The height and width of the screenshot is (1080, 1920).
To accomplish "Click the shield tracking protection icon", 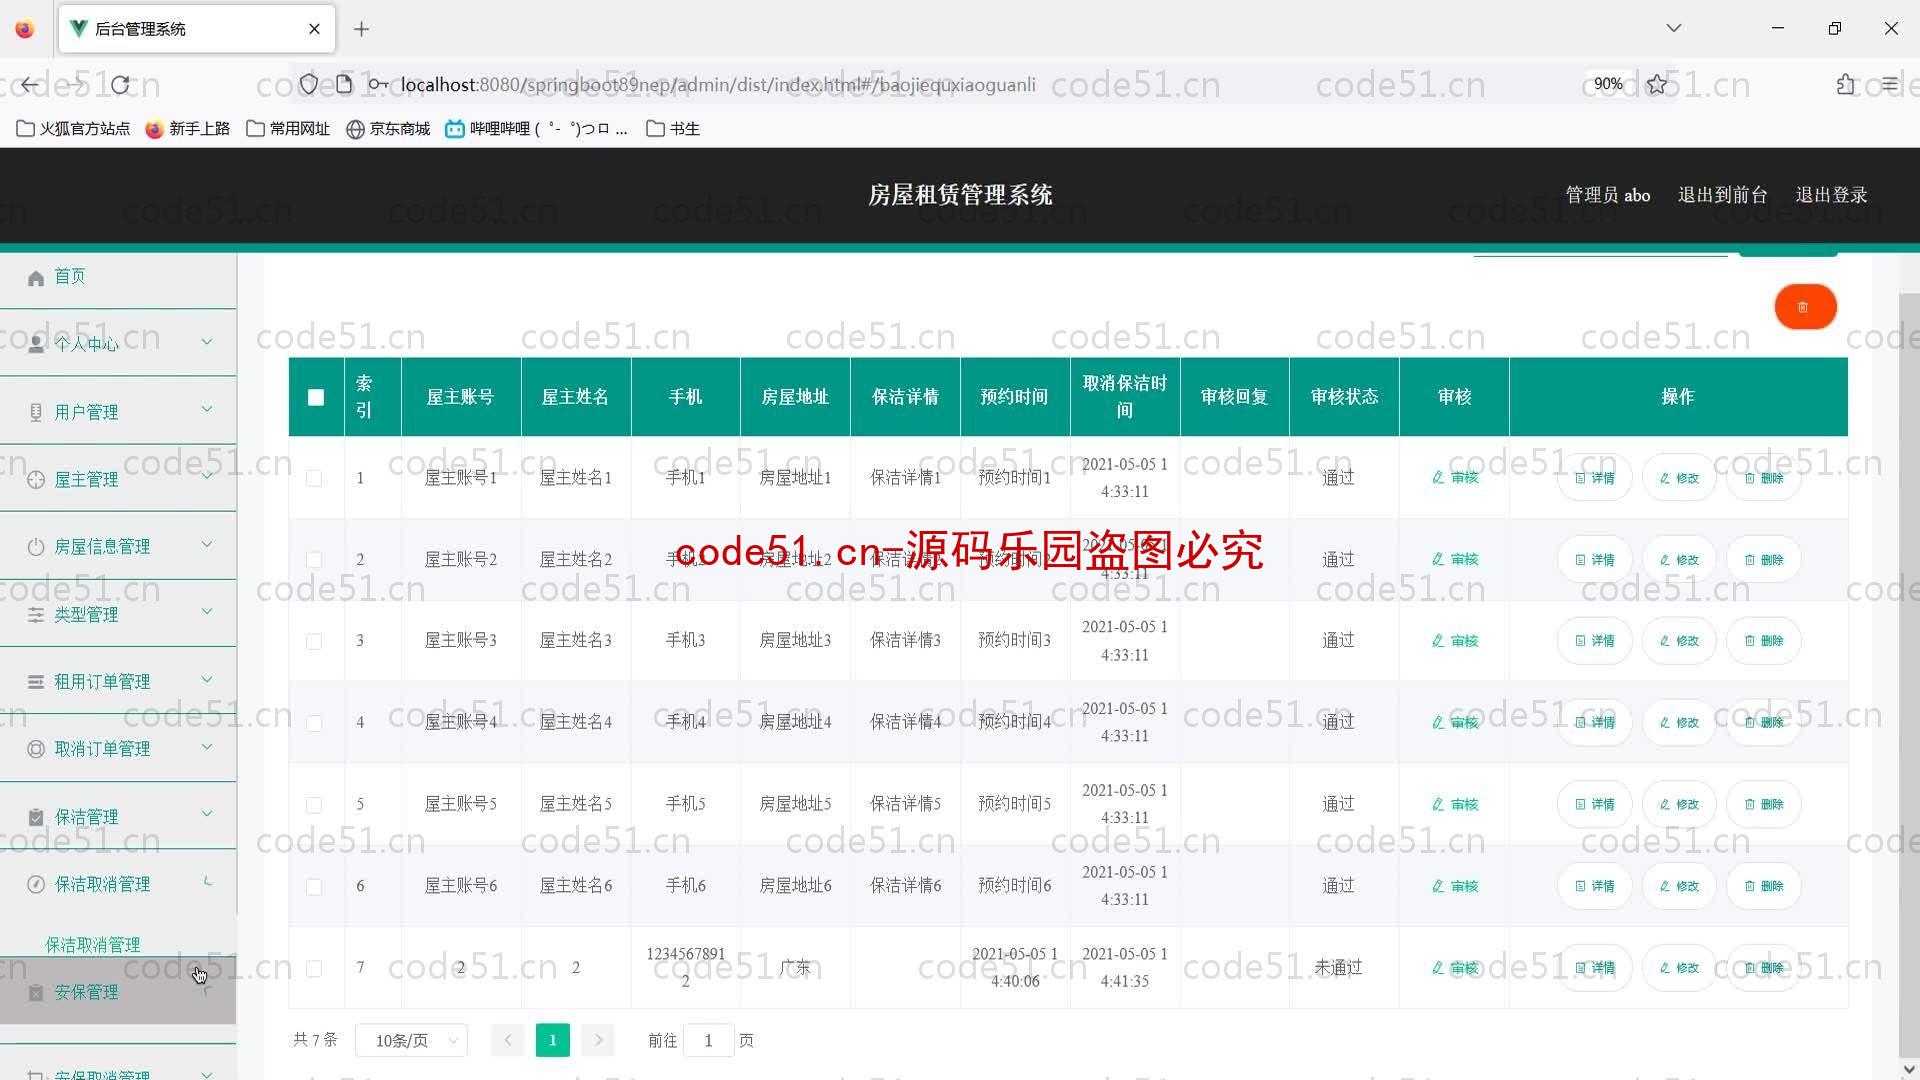I will 309,85.
